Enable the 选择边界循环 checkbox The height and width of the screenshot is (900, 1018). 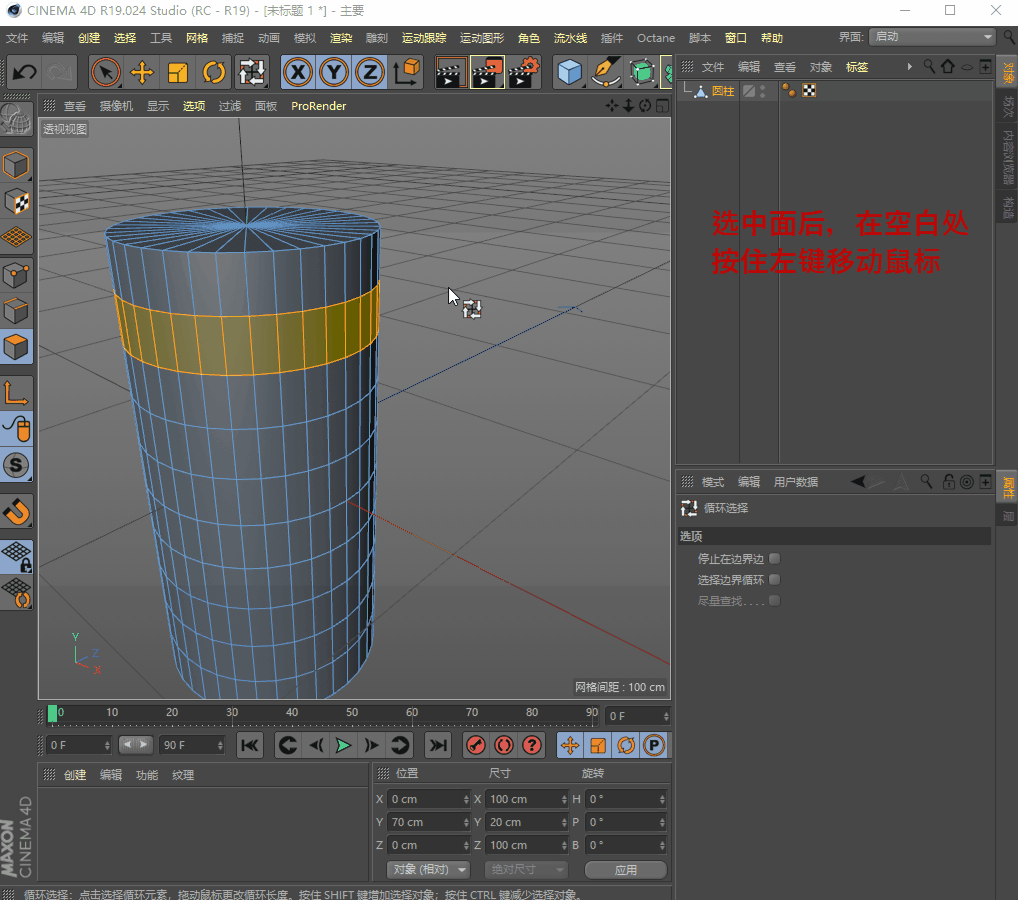[774, 580]
